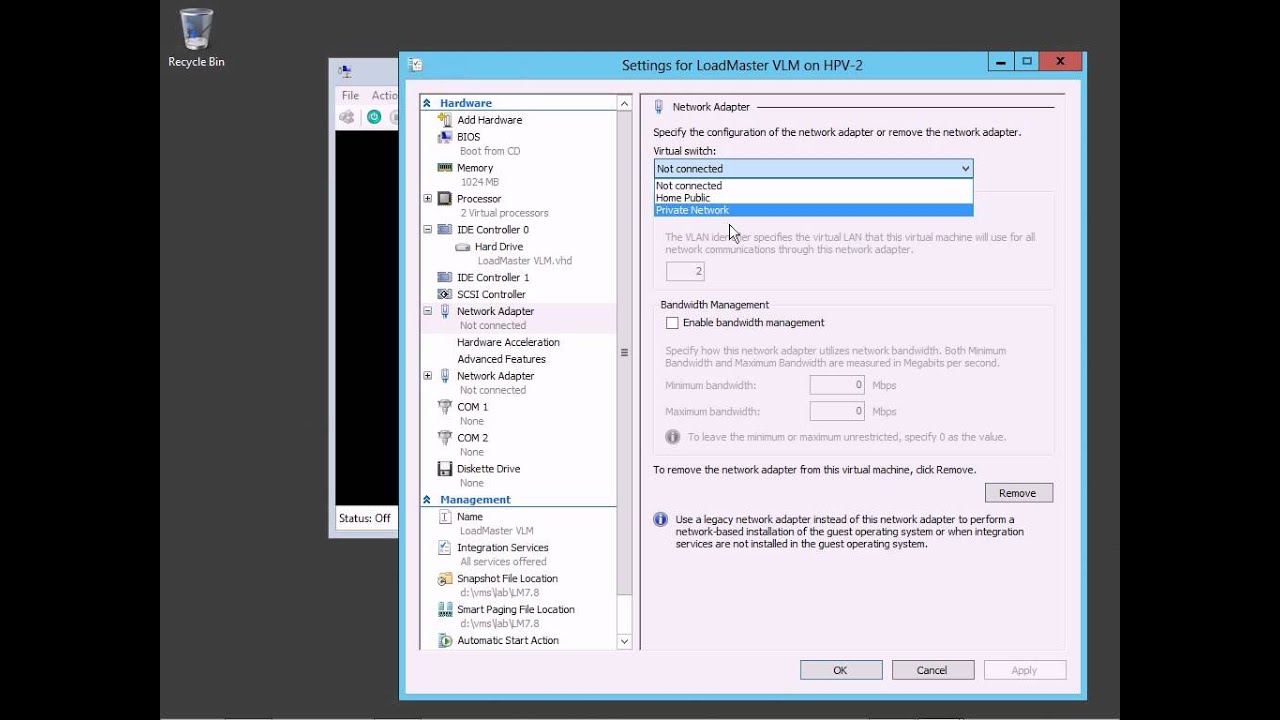The width and height of the screenshot is (1280, 720).
Task: Select LoadMaster VLM.vhd text under Hard Drive
Action: pyautogui.click(x=524, y=261)
